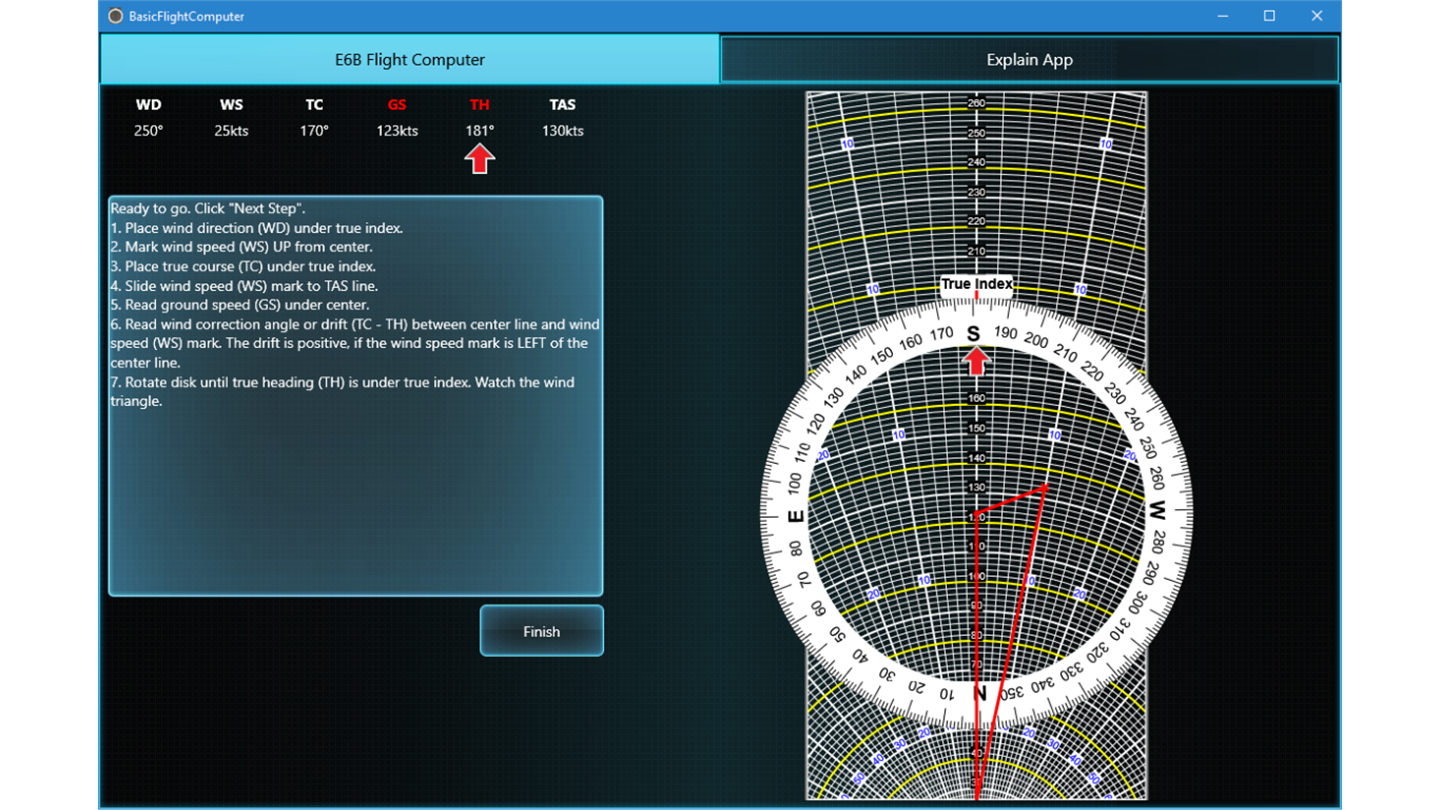Click the red arrow under TH value
This screenshot has height=810, width=1440.
[x=480, y=159]
